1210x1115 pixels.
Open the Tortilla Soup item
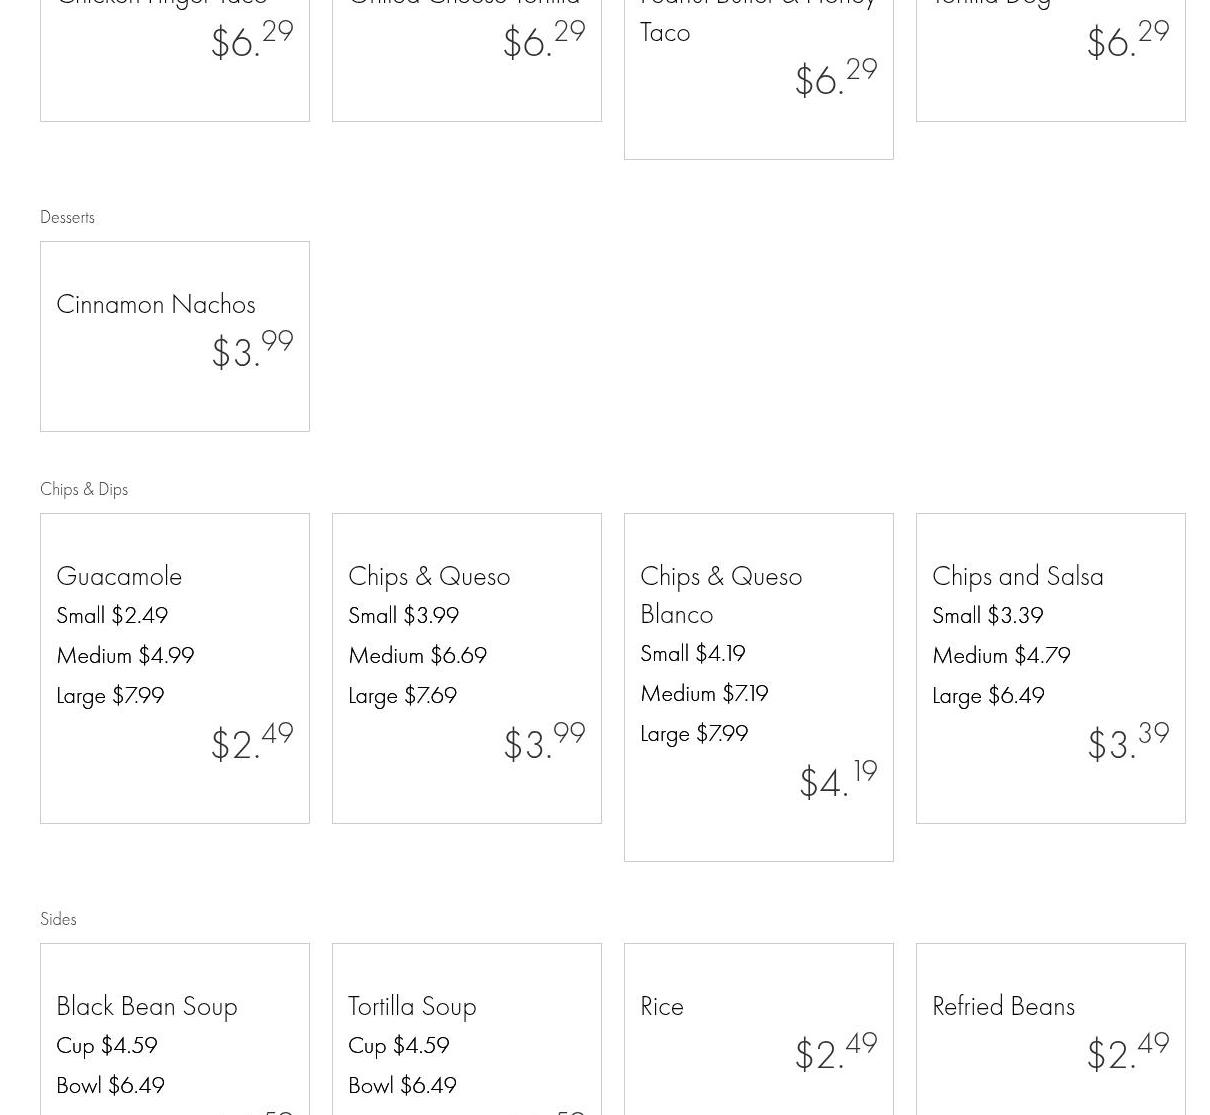pyautogui.click(x=412, y=1006)
